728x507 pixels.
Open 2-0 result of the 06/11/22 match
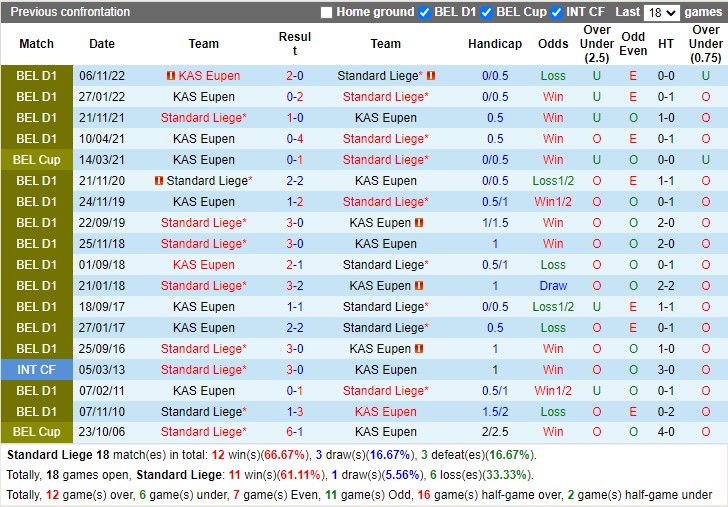295,76
